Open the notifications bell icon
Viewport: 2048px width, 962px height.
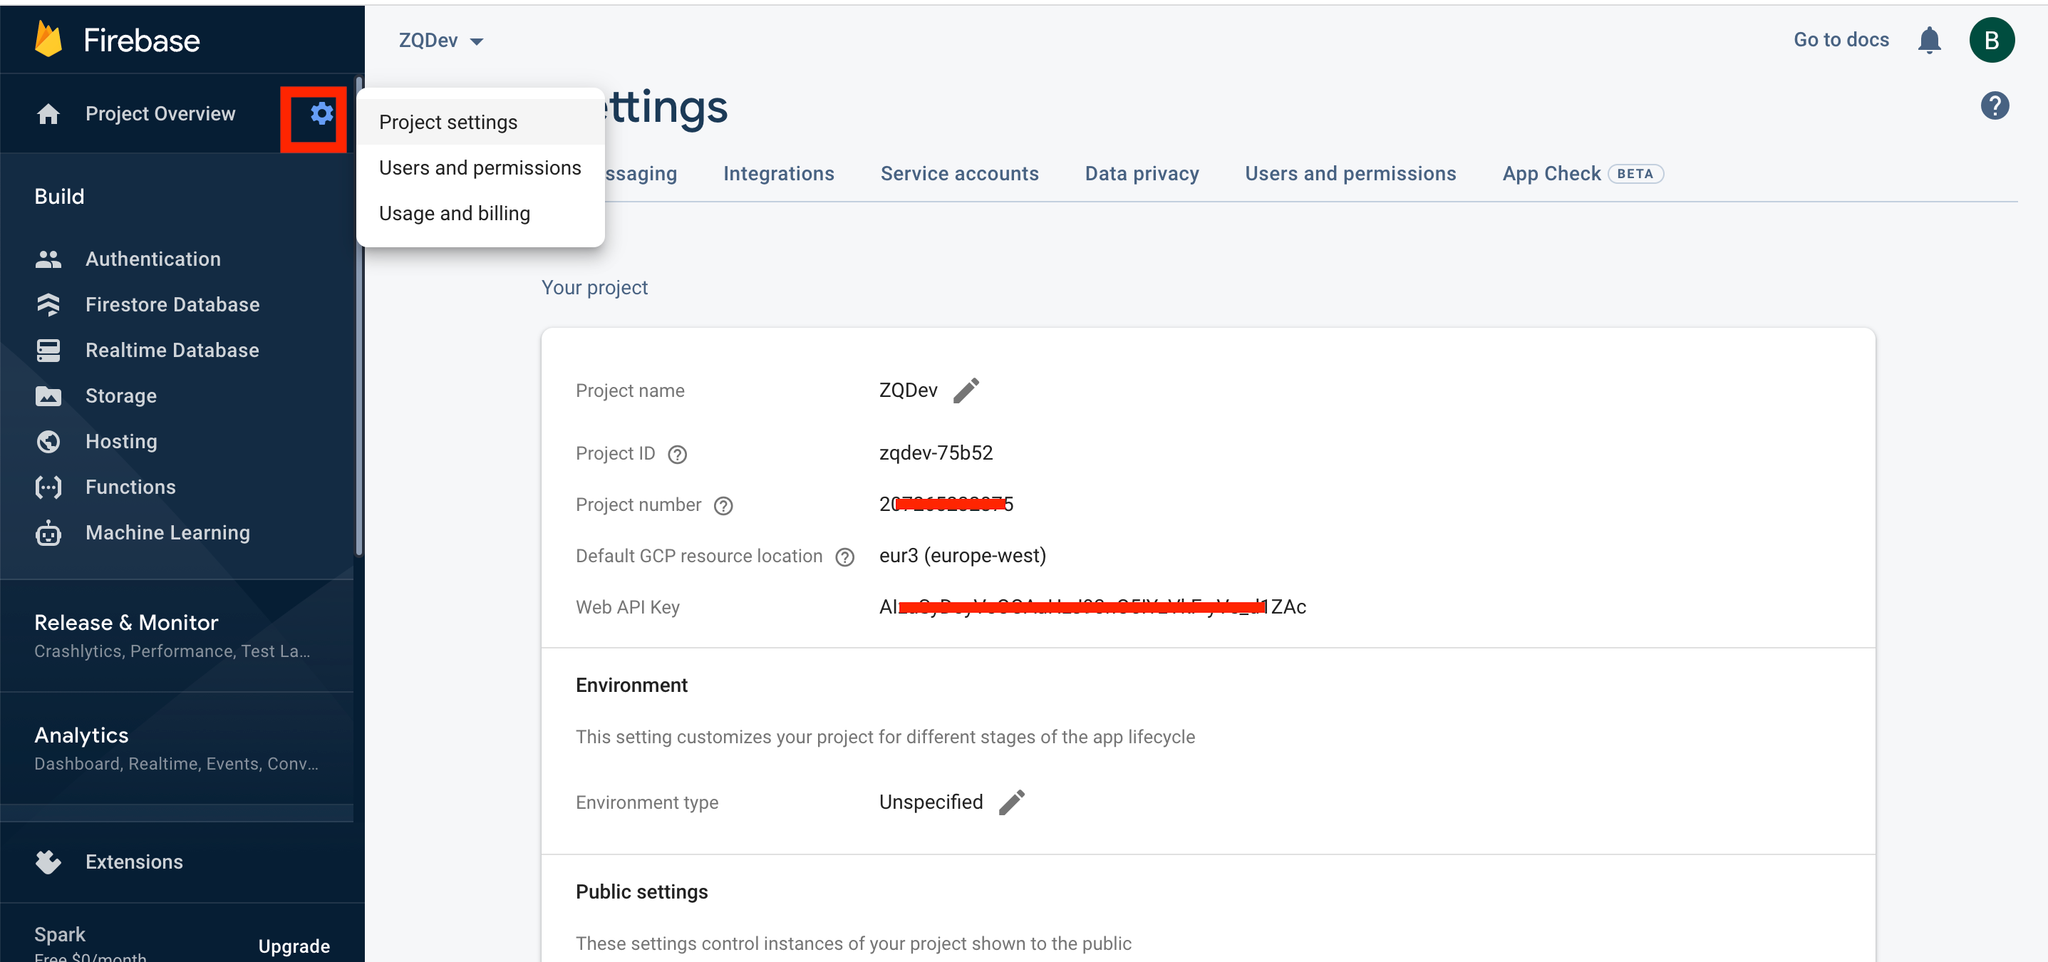(1929, 40)
